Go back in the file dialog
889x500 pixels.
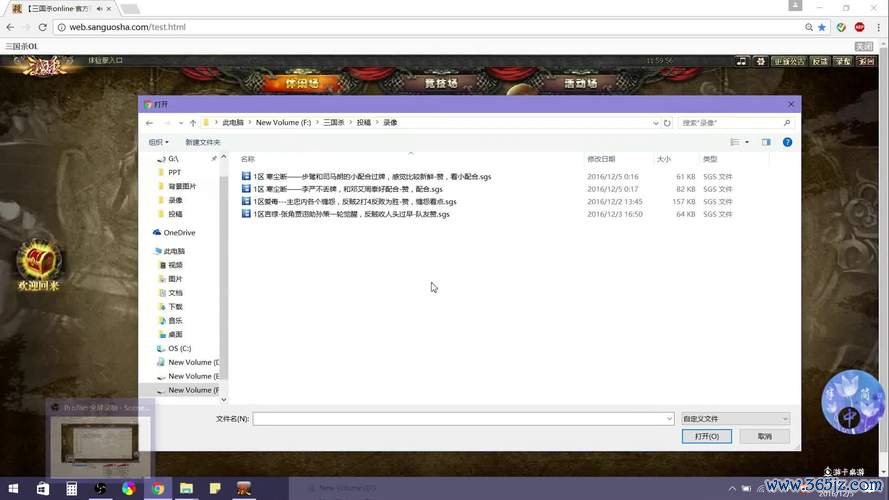point(149,123)
